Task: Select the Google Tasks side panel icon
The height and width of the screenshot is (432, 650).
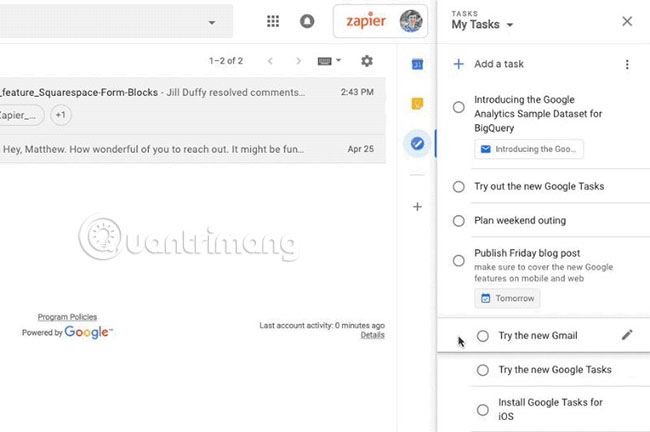Action: [417, 143]
